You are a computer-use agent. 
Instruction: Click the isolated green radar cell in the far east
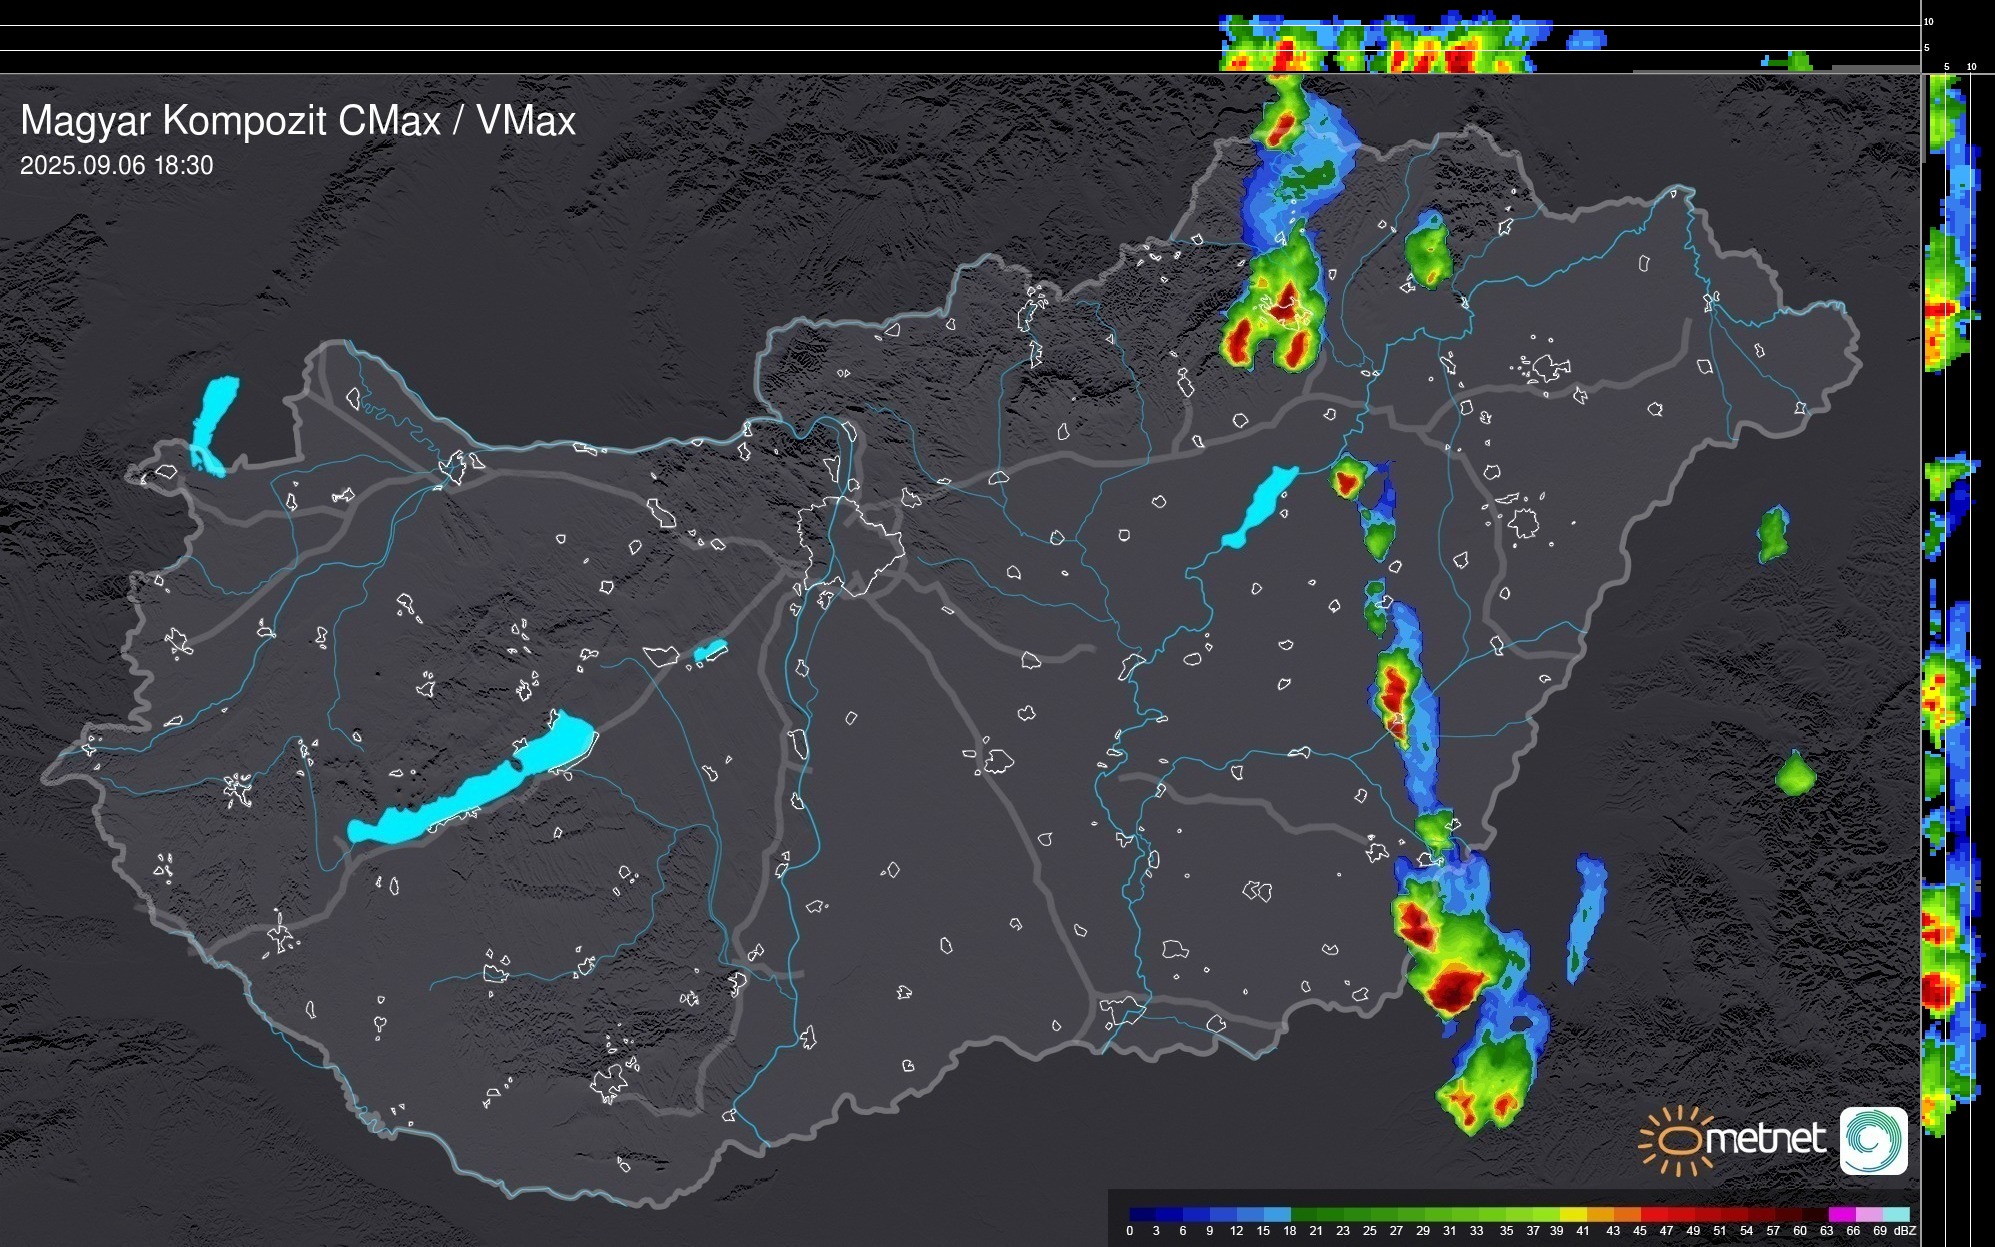point(1795,775)
